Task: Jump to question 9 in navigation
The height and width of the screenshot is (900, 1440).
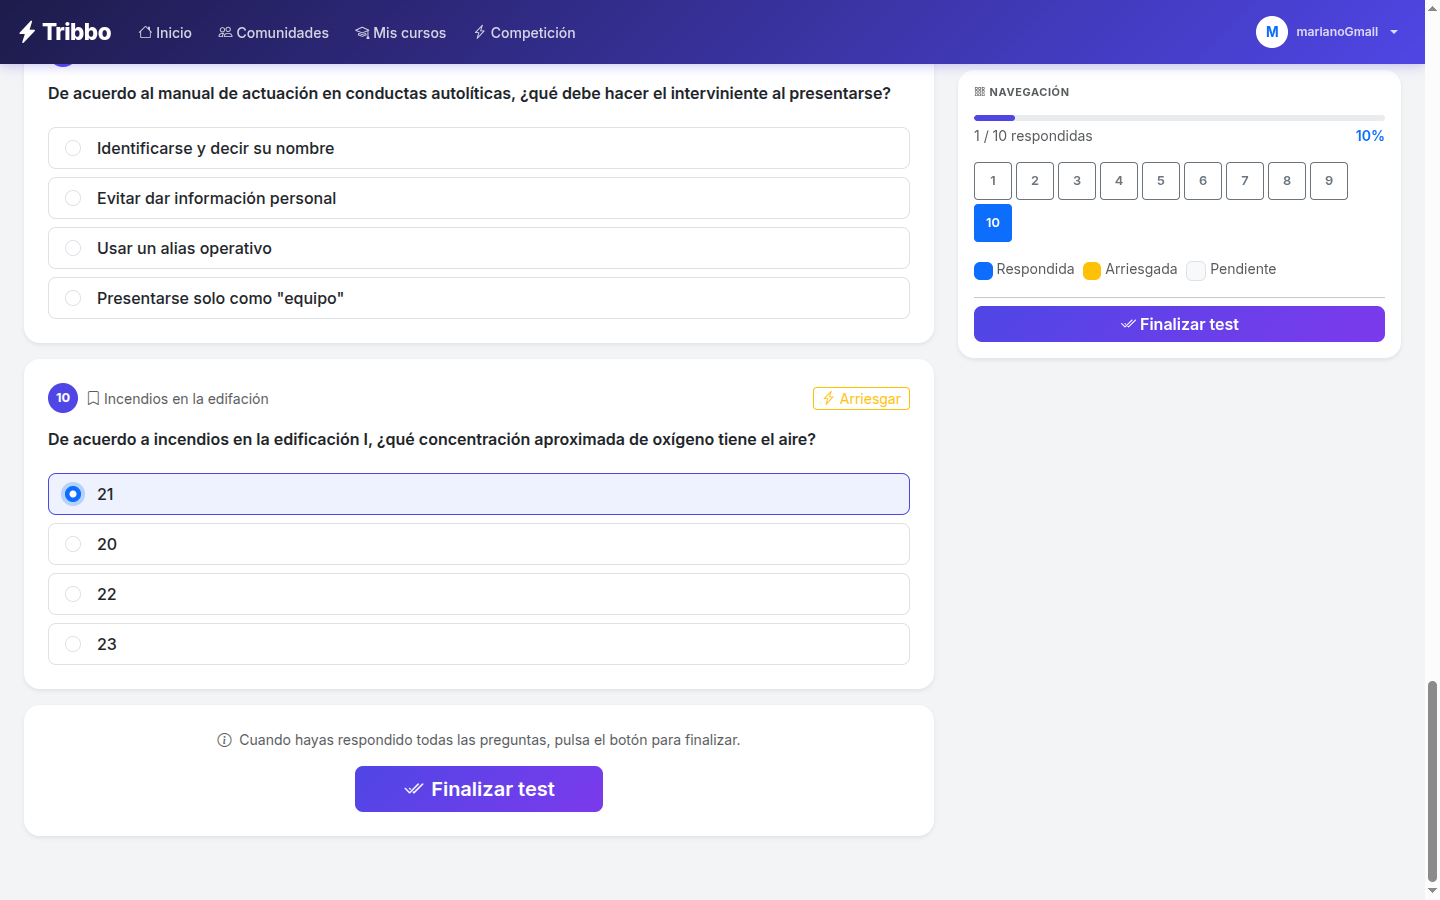Action: tap(1329, 181)
